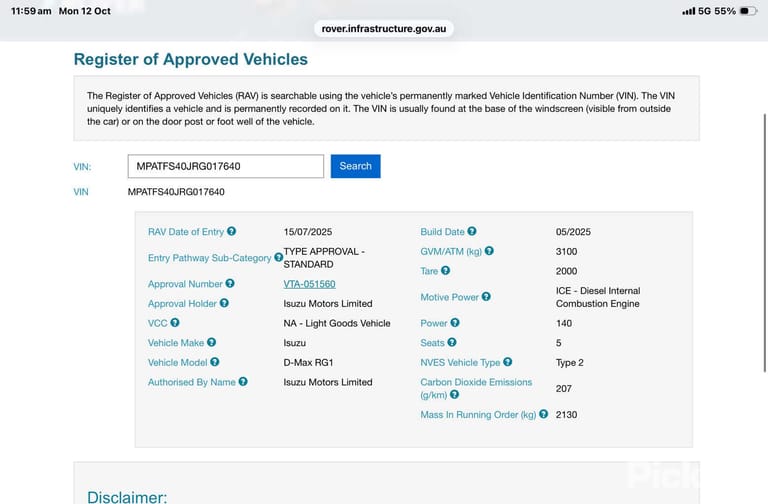Select the Tare value 2000
The image size is (768, 504).
[566, 271]
